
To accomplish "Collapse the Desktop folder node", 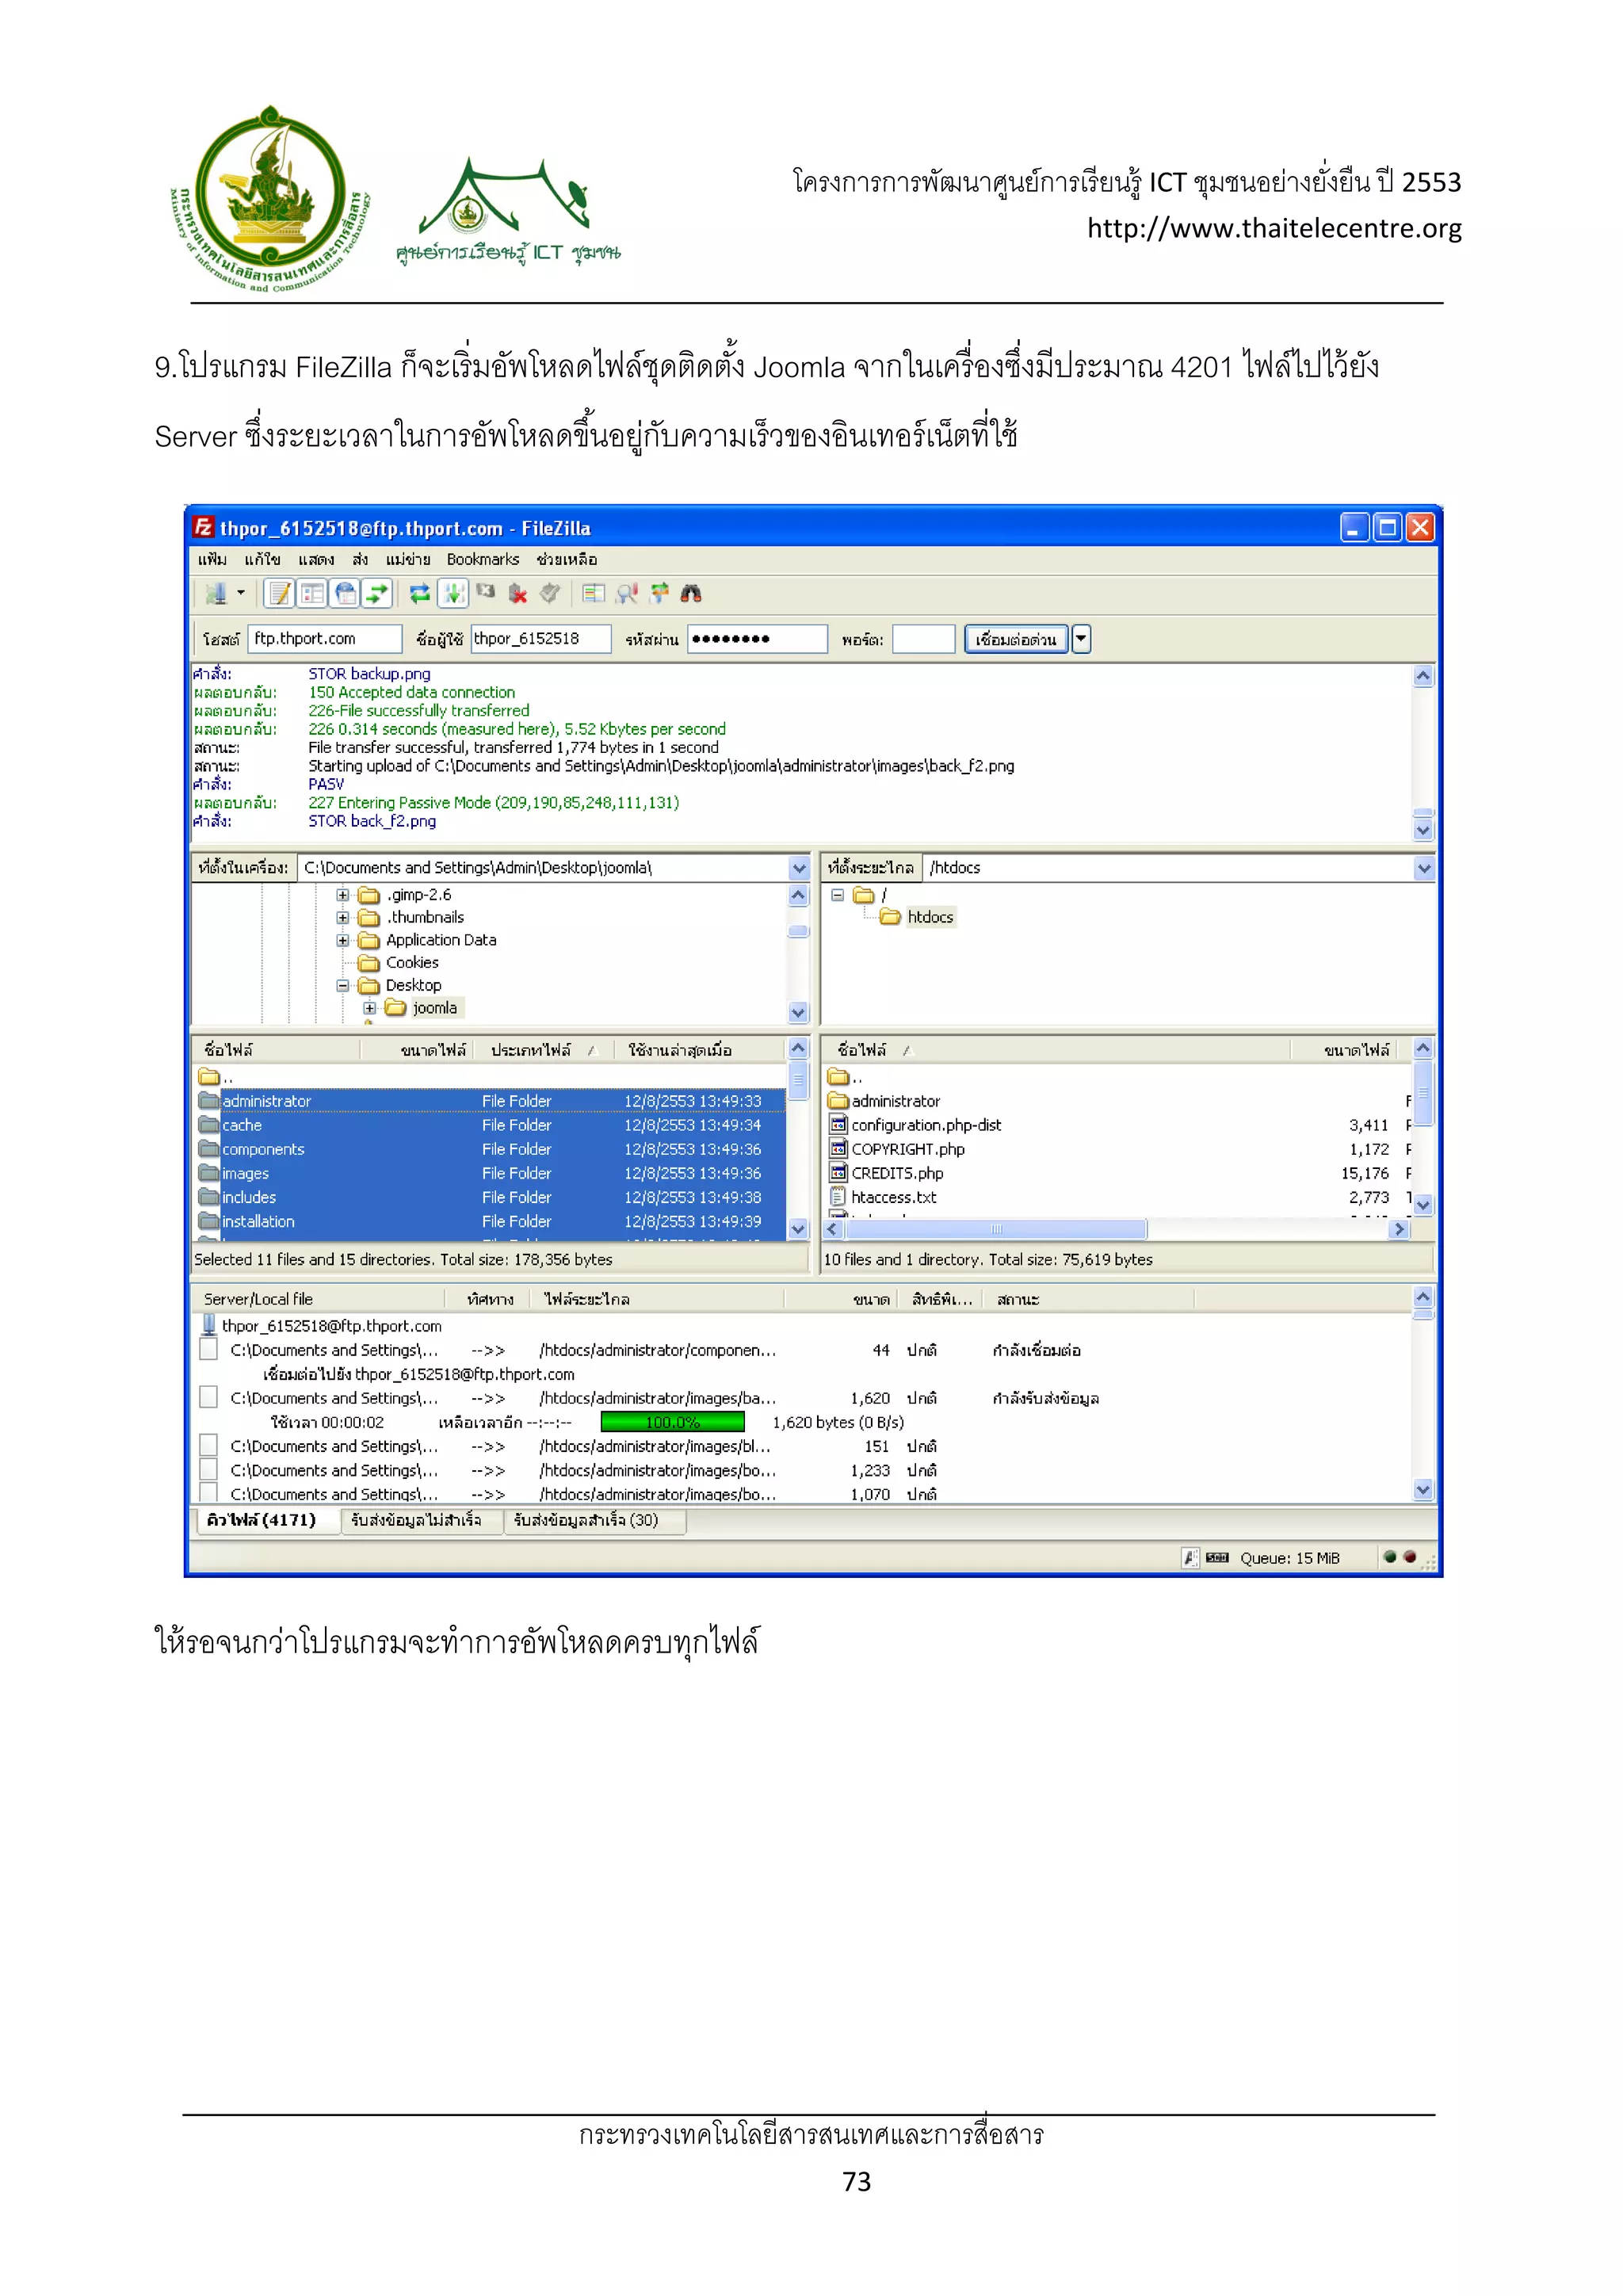I will [343, 985].
